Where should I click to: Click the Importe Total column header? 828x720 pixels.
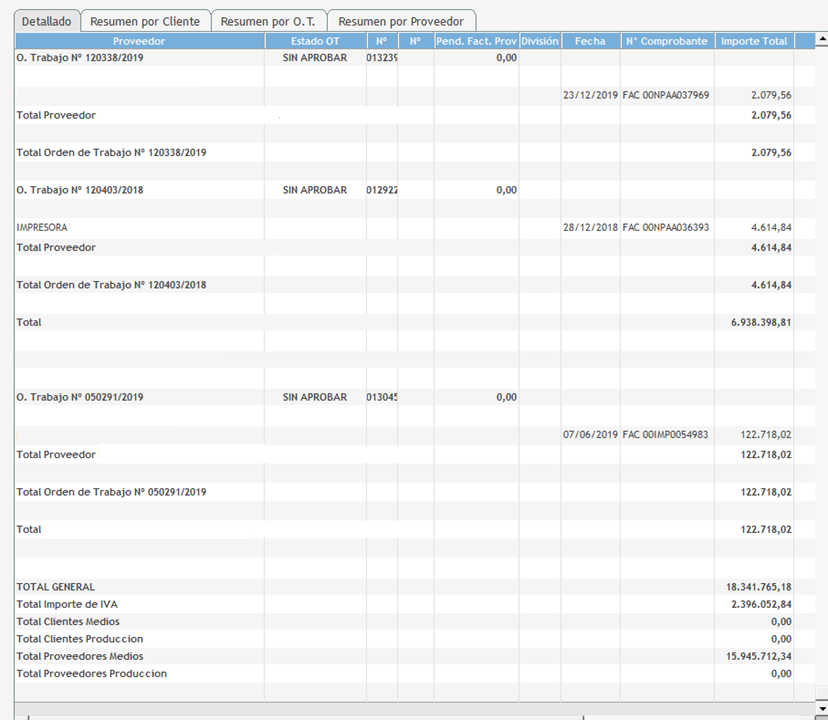coord(754,42)
